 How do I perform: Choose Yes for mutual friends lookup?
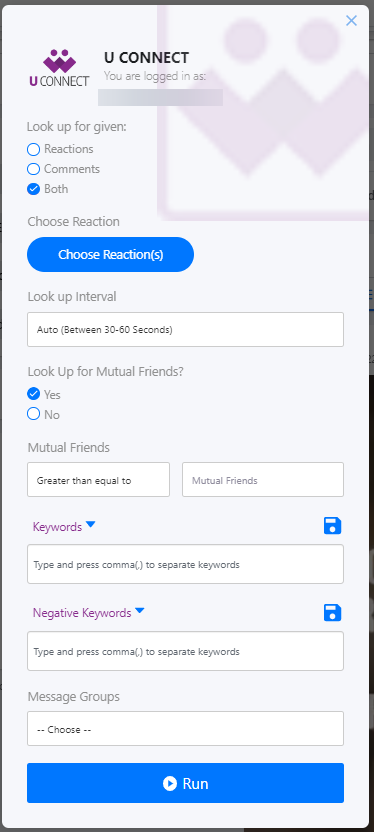coord(33,394)
